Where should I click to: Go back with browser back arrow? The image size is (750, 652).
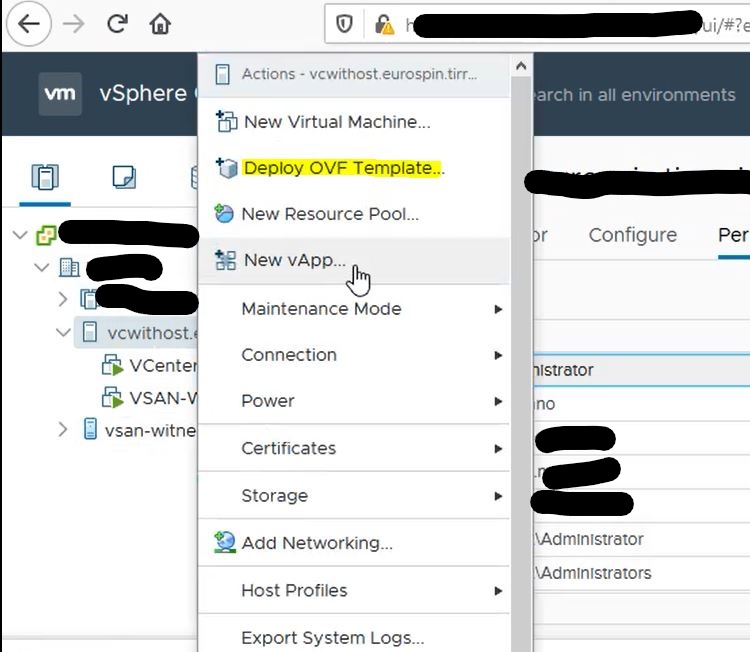pos(29,24)
